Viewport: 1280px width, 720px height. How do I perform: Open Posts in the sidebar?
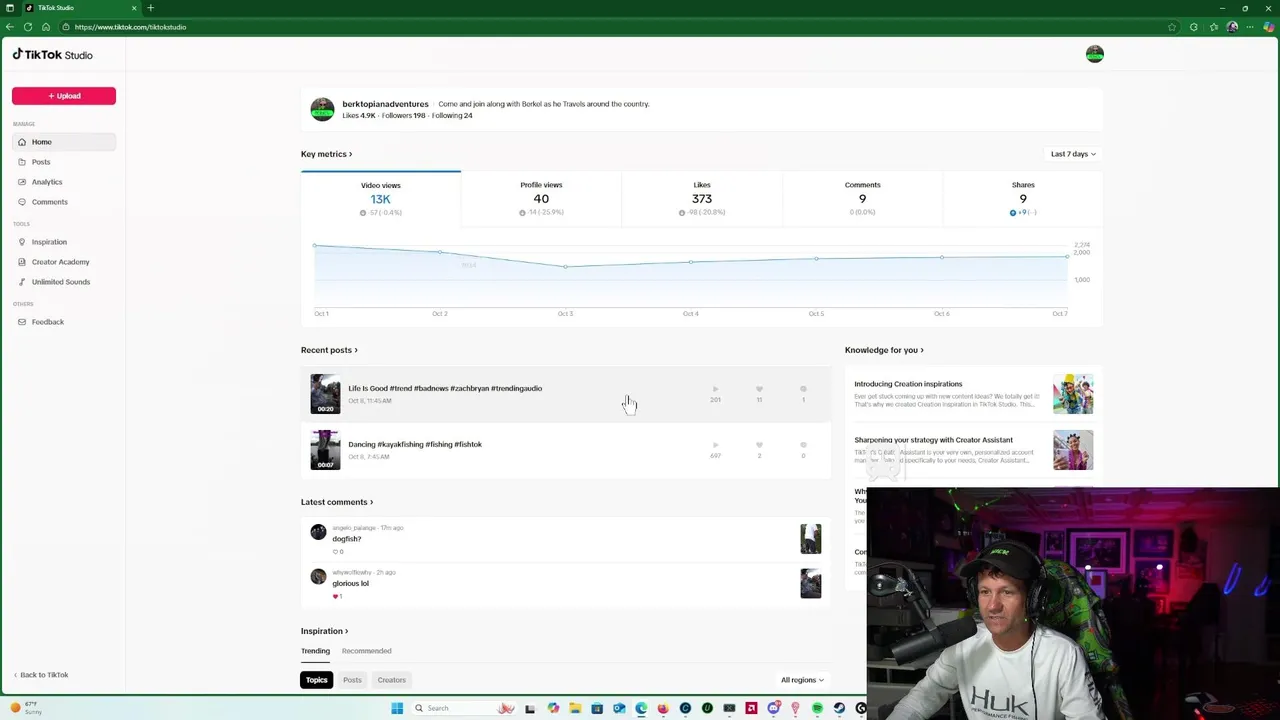click(x=64, y=162)
